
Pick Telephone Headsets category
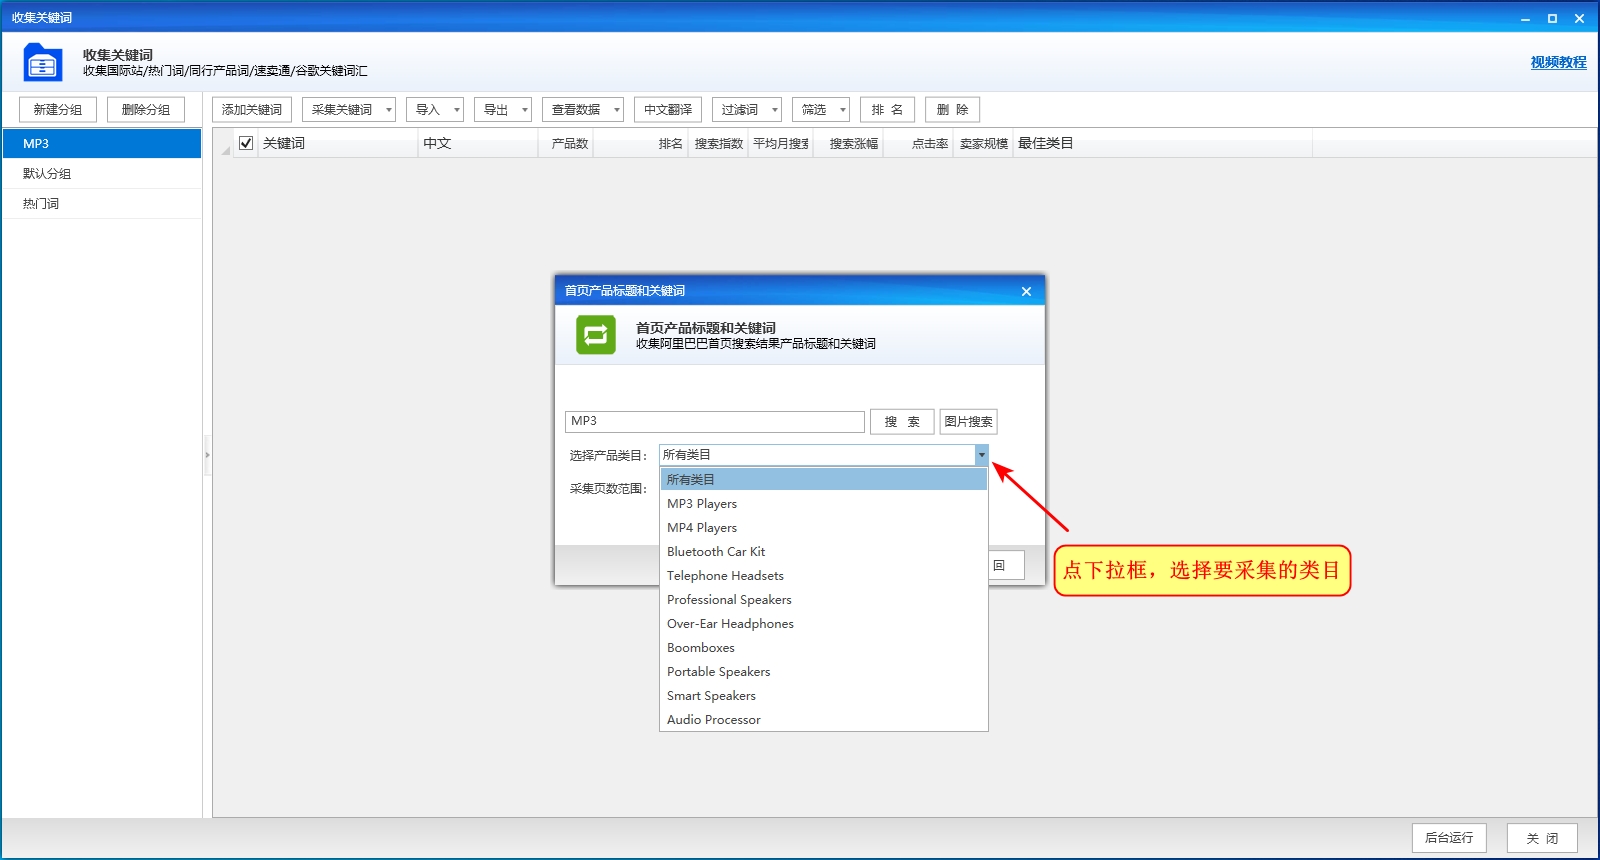[824, 576]
